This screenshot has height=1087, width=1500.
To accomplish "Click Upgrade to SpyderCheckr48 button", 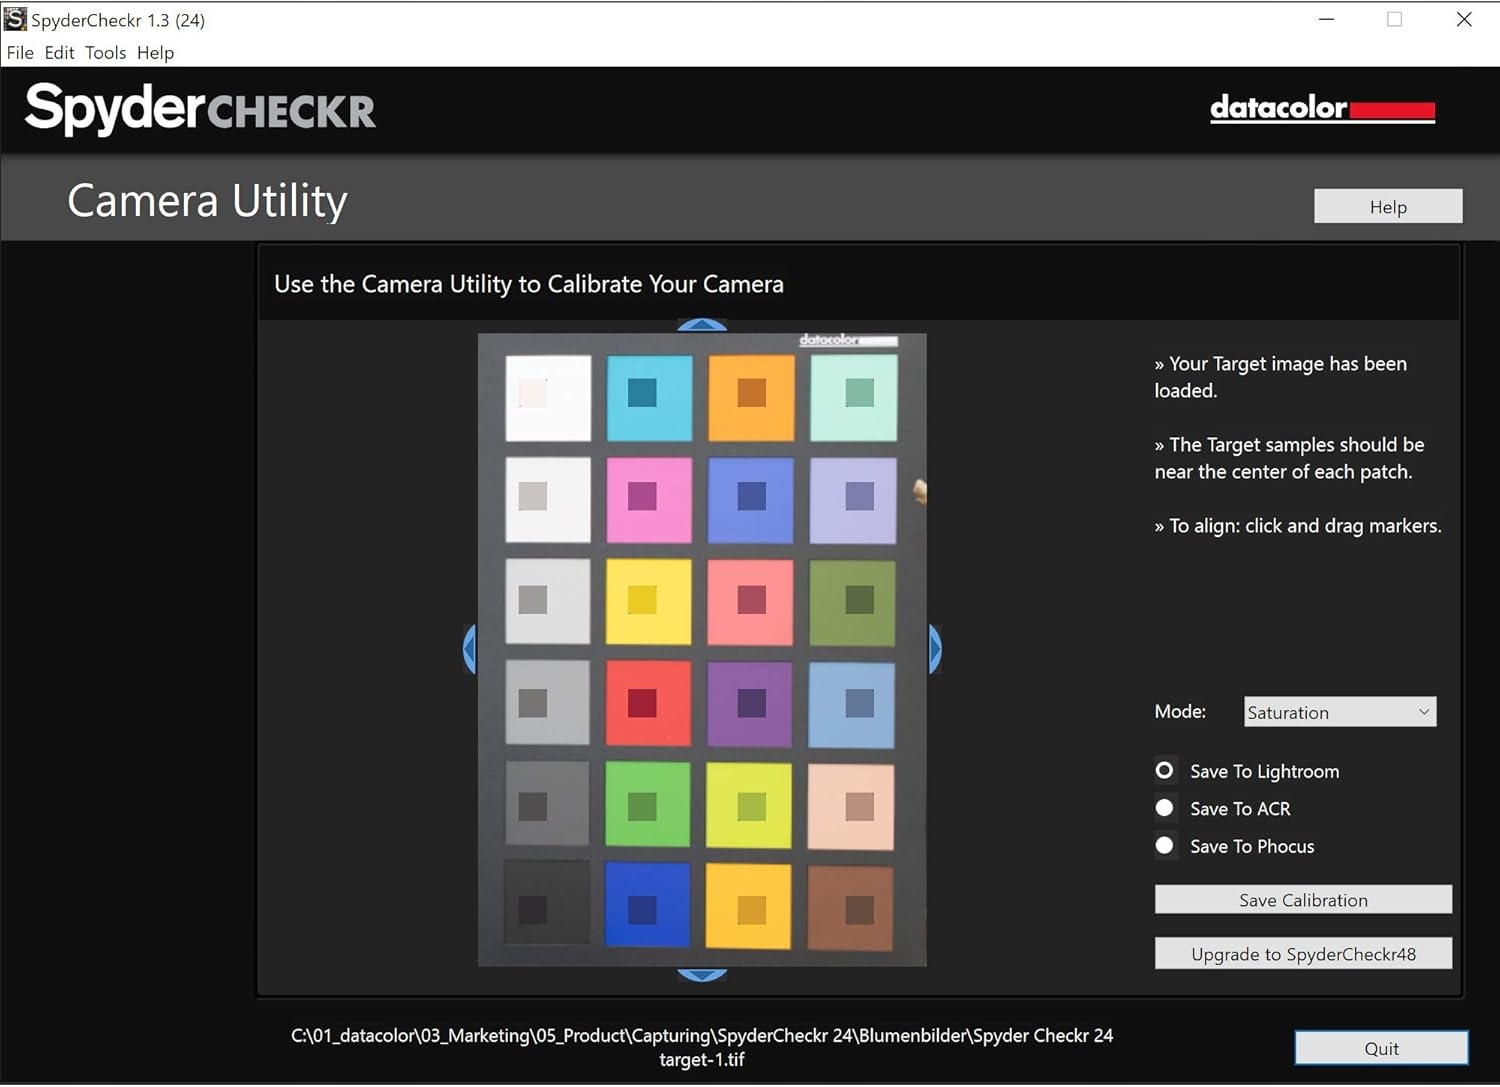I will pyautogui.click(x=1303, y=954).
